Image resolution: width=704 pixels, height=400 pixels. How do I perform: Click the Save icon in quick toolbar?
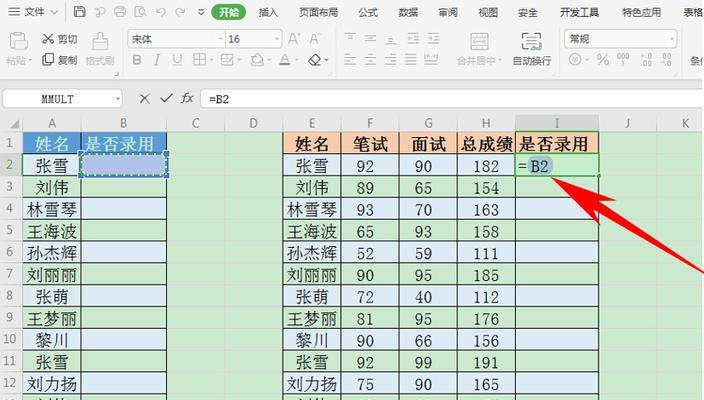(x=79, y=12)
